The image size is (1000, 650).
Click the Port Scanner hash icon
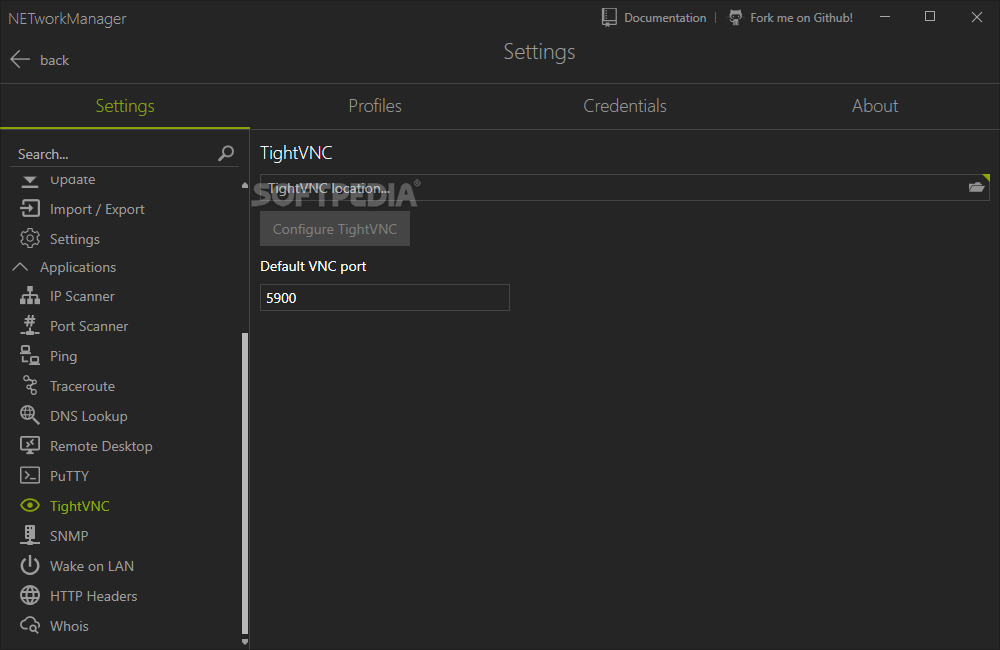click(x=29, y=325)
